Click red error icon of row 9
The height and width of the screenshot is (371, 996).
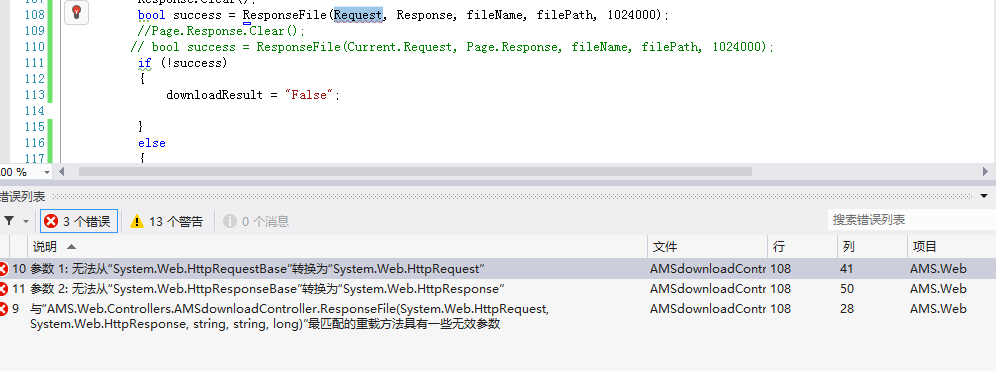(x=4, y=309)
